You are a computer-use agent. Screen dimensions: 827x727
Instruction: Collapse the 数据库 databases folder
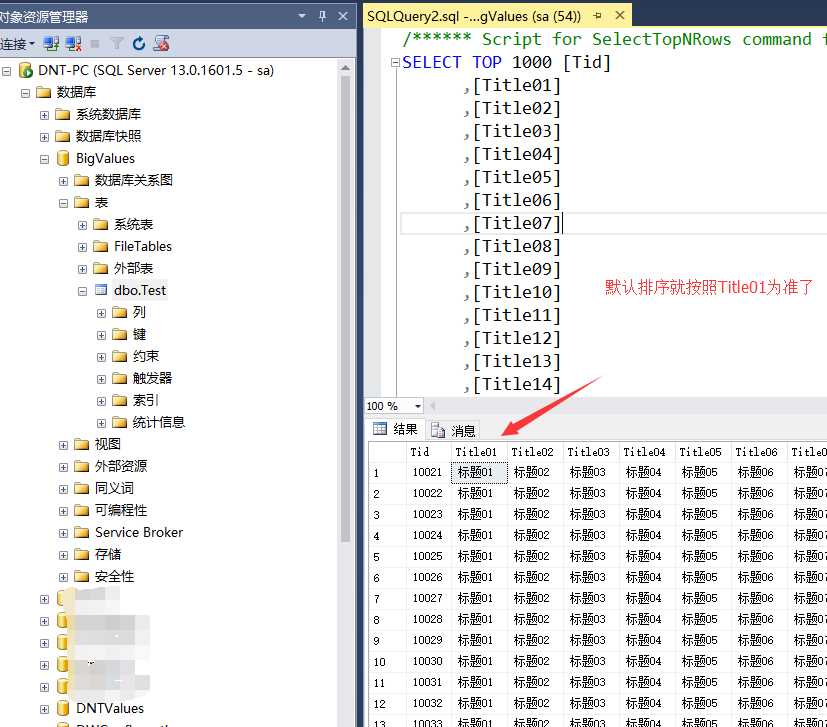[x=25, y=93]
